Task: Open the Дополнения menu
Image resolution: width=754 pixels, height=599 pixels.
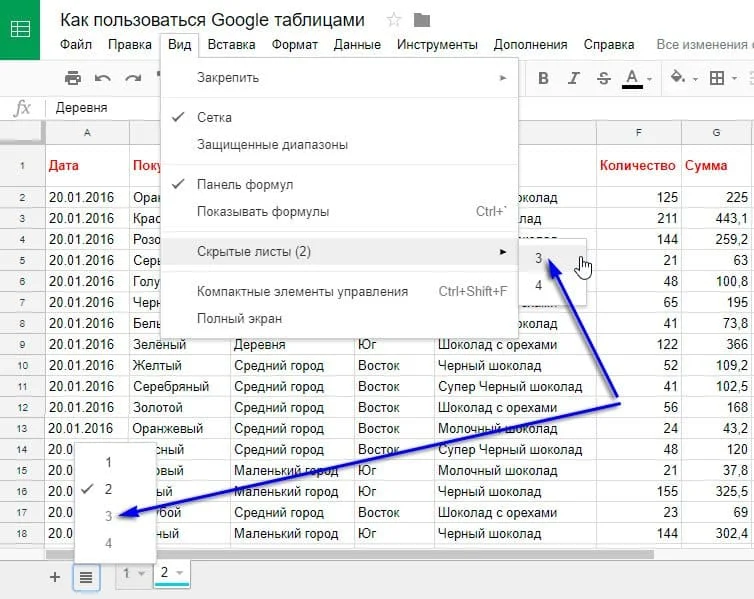Action: pyautogui.click(x=530, y=45)
